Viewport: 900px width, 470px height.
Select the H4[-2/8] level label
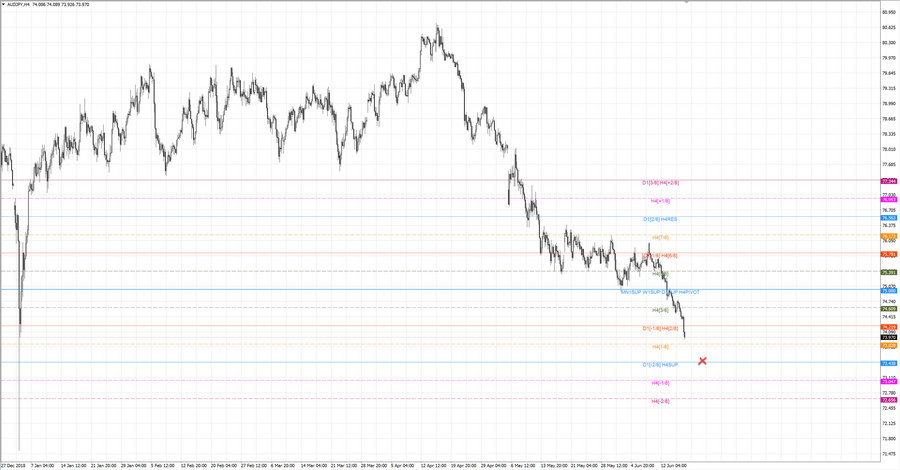point(660,401)
